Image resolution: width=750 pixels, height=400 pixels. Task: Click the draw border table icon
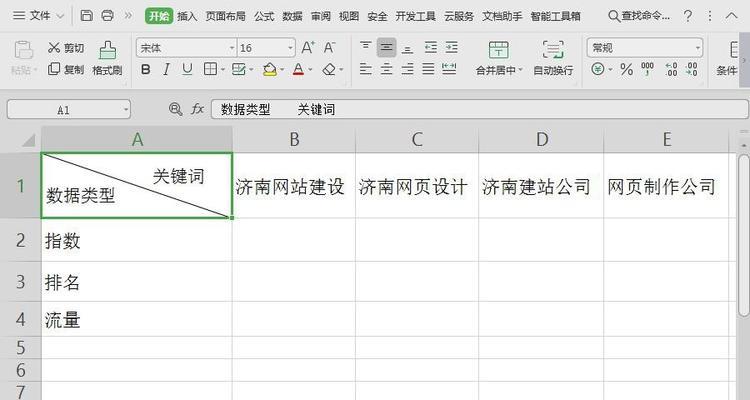click(x=238, y=69)
